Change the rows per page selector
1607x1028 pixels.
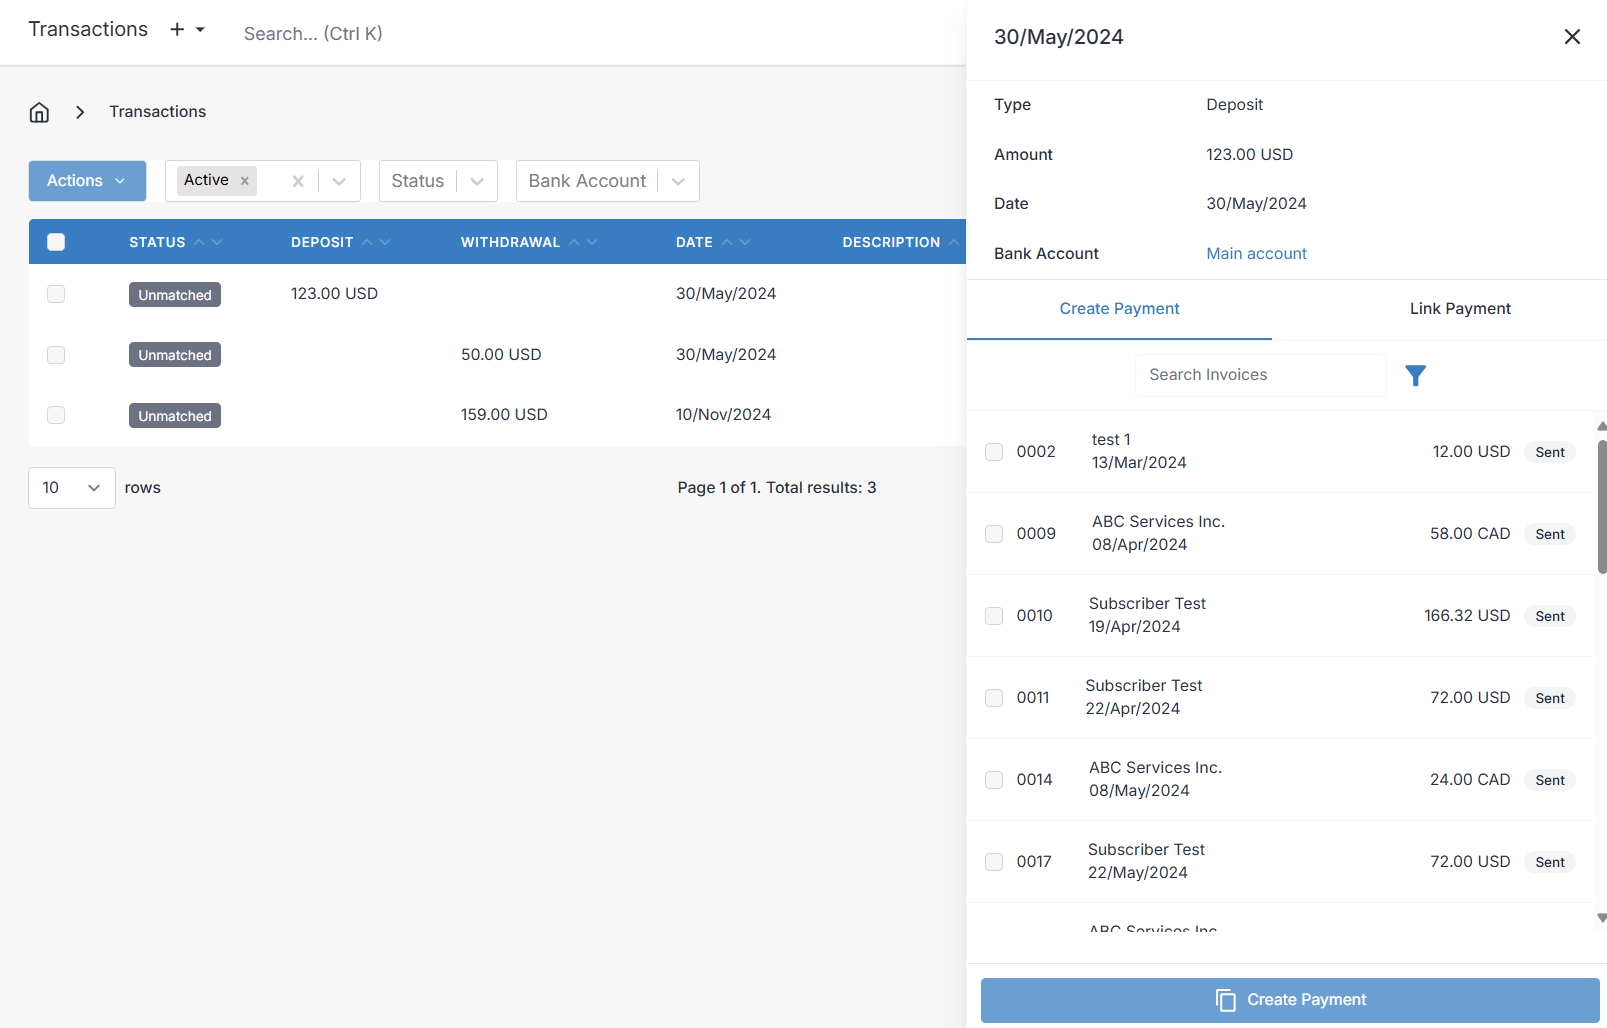[71, 488]
